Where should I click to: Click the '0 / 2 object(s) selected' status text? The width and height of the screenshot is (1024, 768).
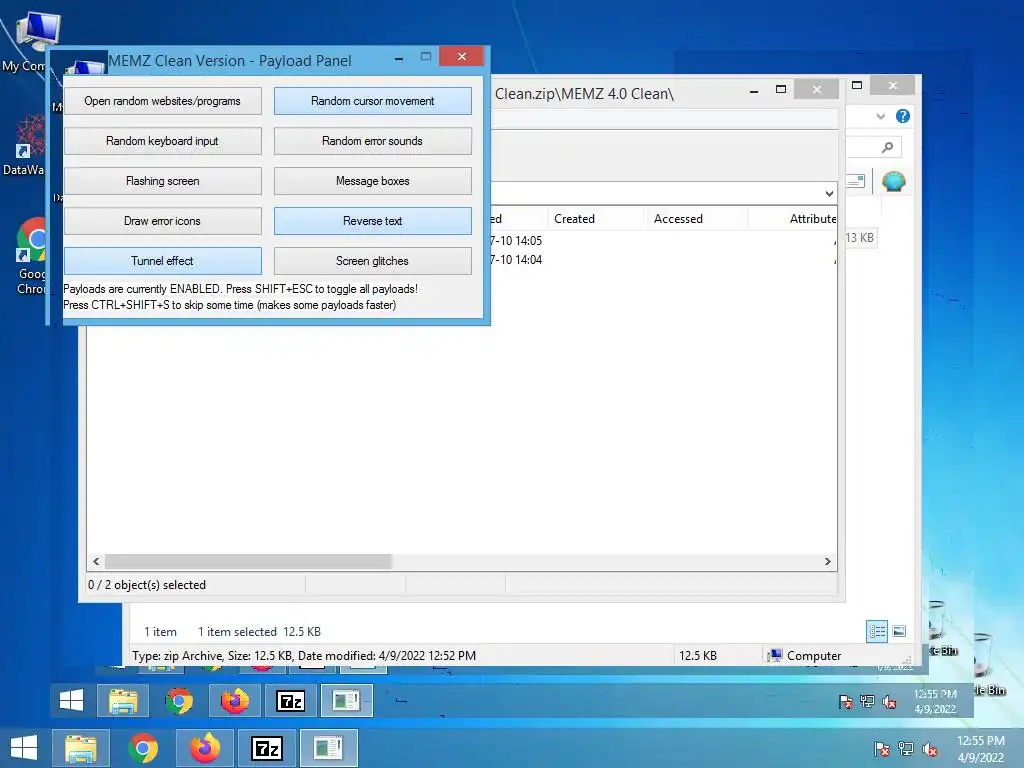147,585
